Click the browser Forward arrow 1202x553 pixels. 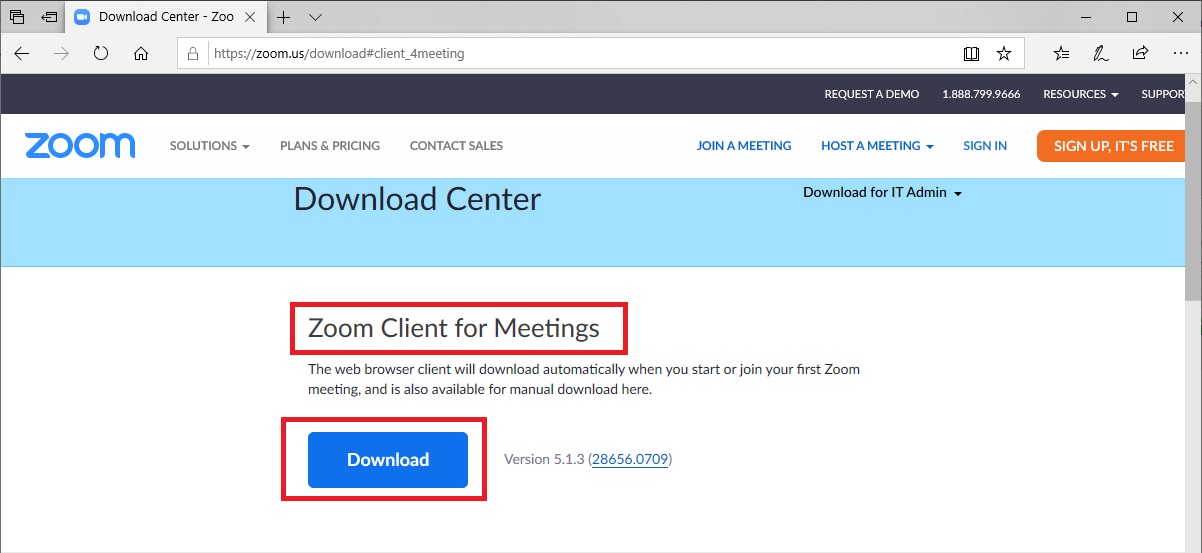62,54
